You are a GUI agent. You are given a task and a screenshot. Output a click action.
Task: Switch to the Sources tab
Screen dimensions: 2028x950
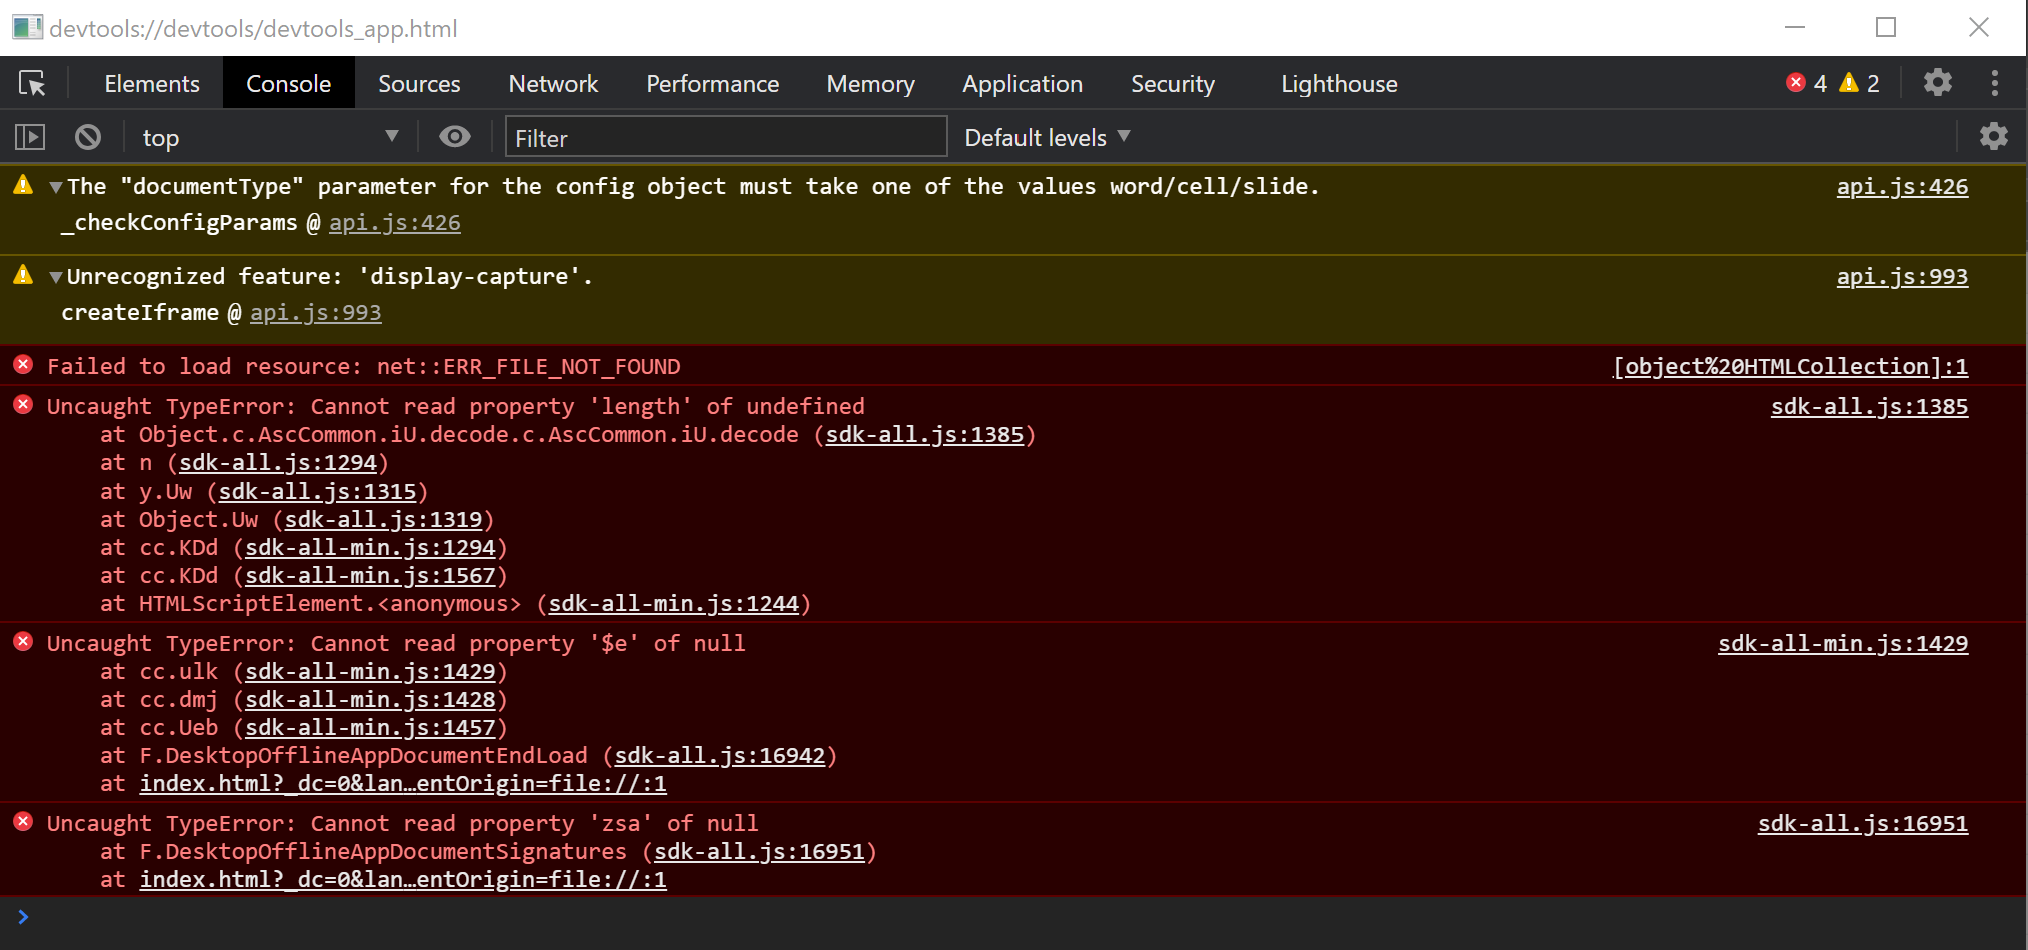coord(419,83)
